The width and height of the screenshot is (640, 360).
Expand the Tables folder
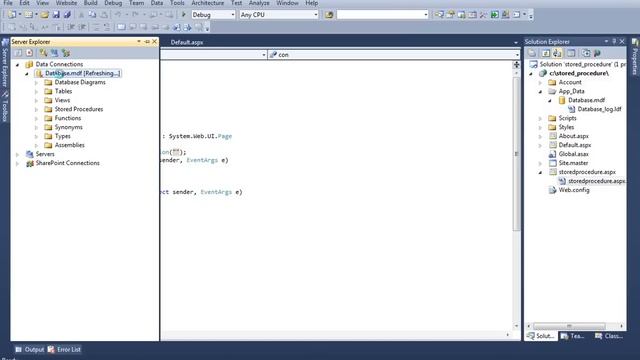[36, 91]
